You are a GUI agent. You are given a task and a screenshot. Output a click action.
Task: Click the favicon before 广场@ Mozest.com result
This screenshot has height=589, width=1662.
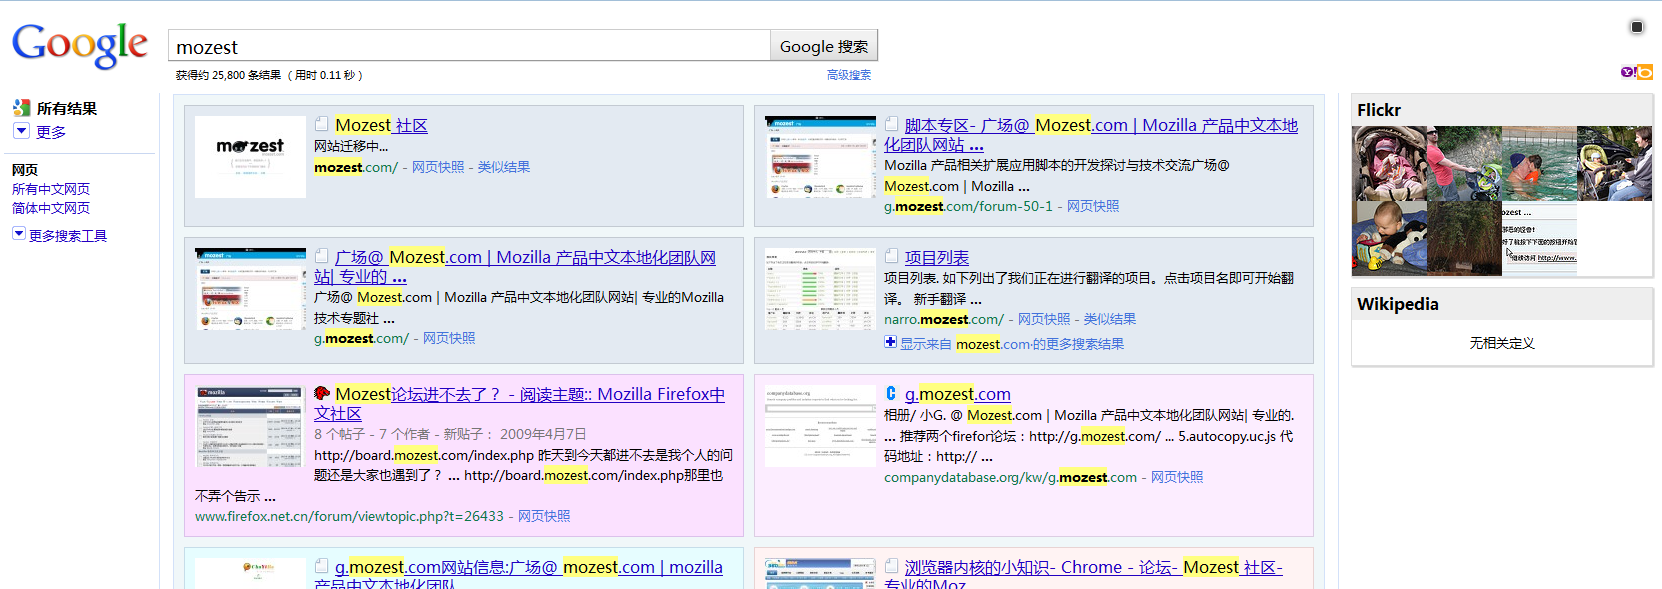pyautogui.click(x=322, y=256)
